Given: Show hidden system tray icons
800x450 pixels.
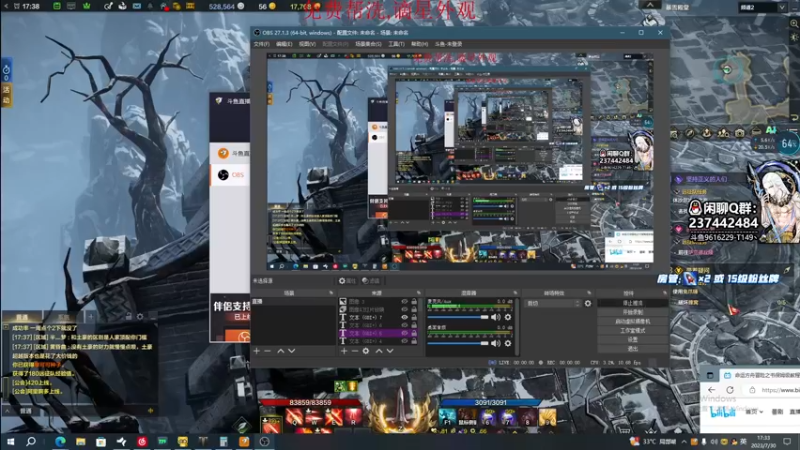Looking at the screenshot, I should [684, 441].
